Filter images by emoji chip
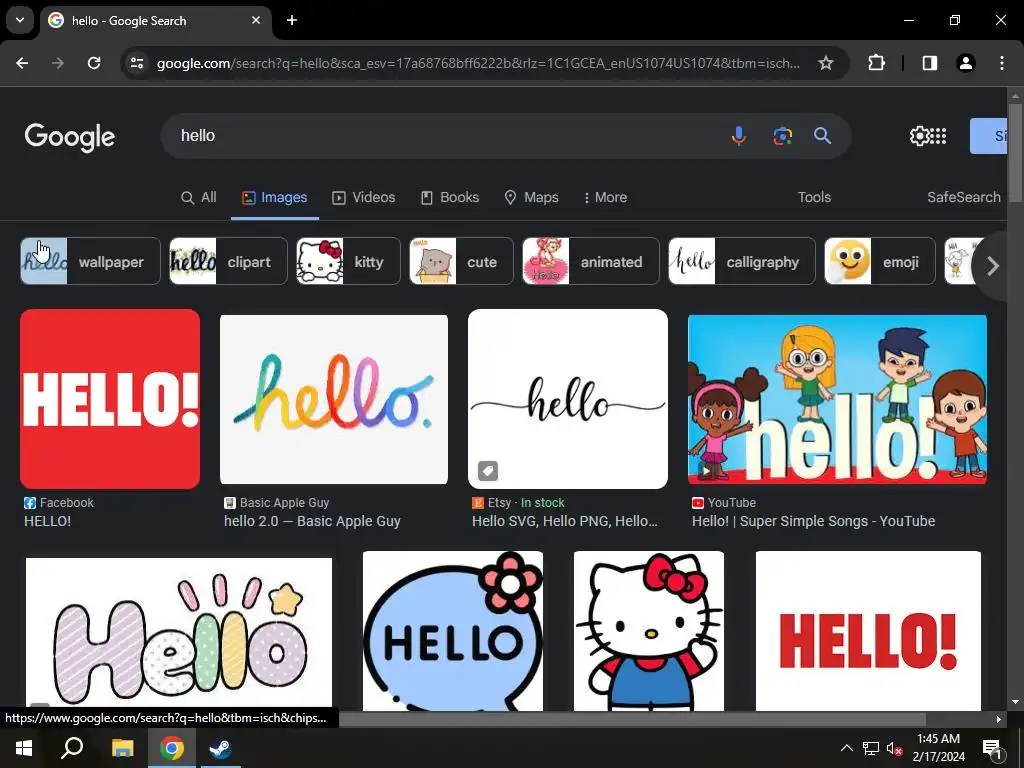This screenshot has width=1024, height=768. [x=880, y=261]
